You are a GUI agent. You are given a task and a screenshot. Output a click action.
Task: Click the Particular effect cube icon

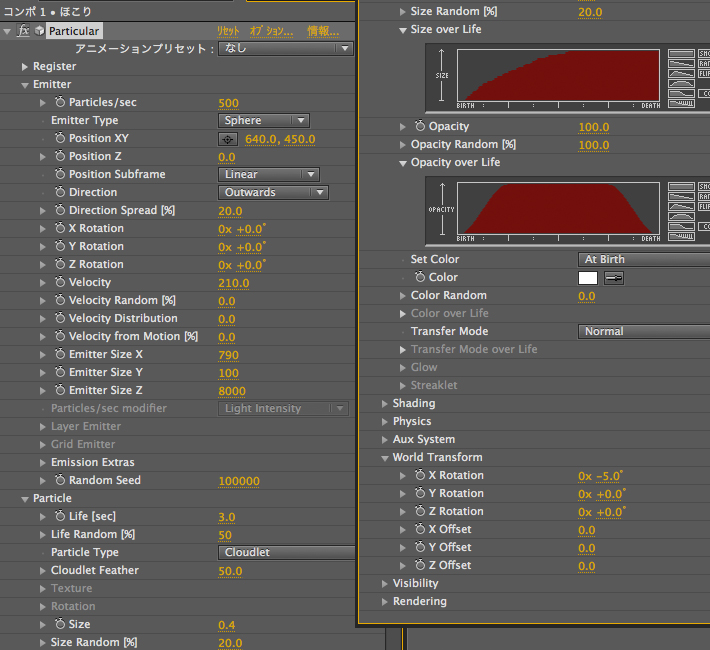pos(39,31)
